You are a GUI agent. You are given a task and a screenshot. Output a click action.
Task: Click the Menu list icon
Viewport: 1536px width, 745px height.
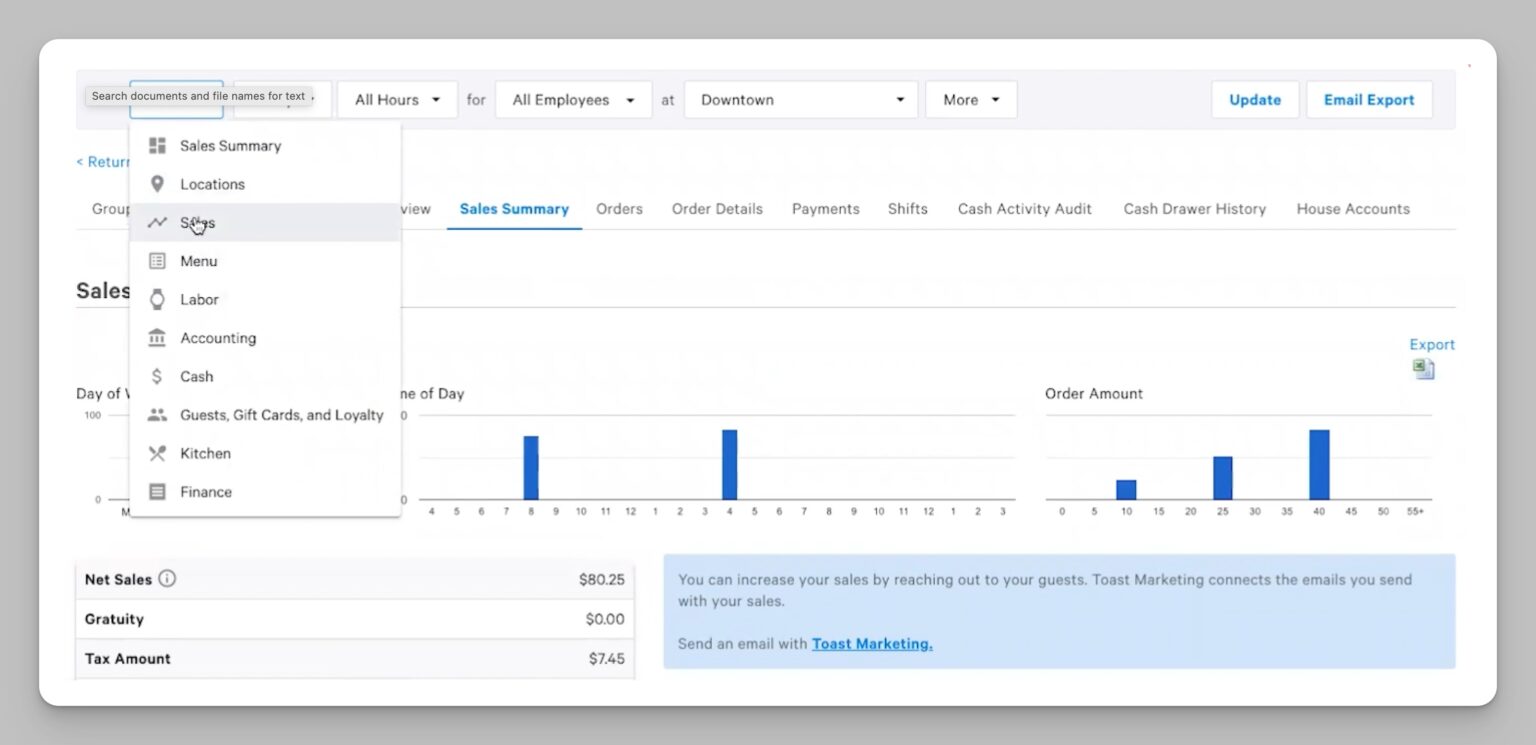(x=157, y=261)
